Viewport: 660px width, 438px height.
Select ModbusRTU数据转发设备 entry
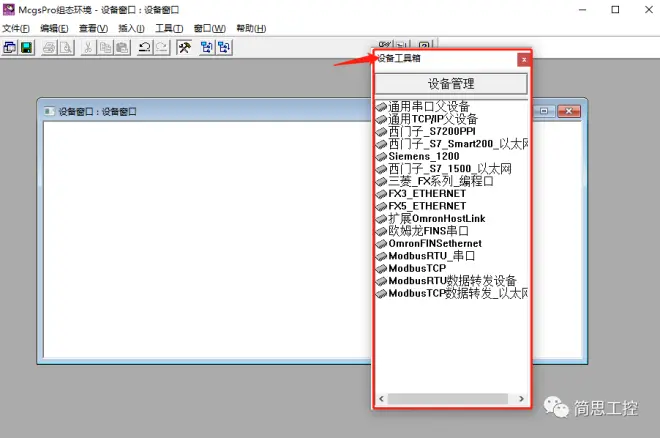(446, 281)
